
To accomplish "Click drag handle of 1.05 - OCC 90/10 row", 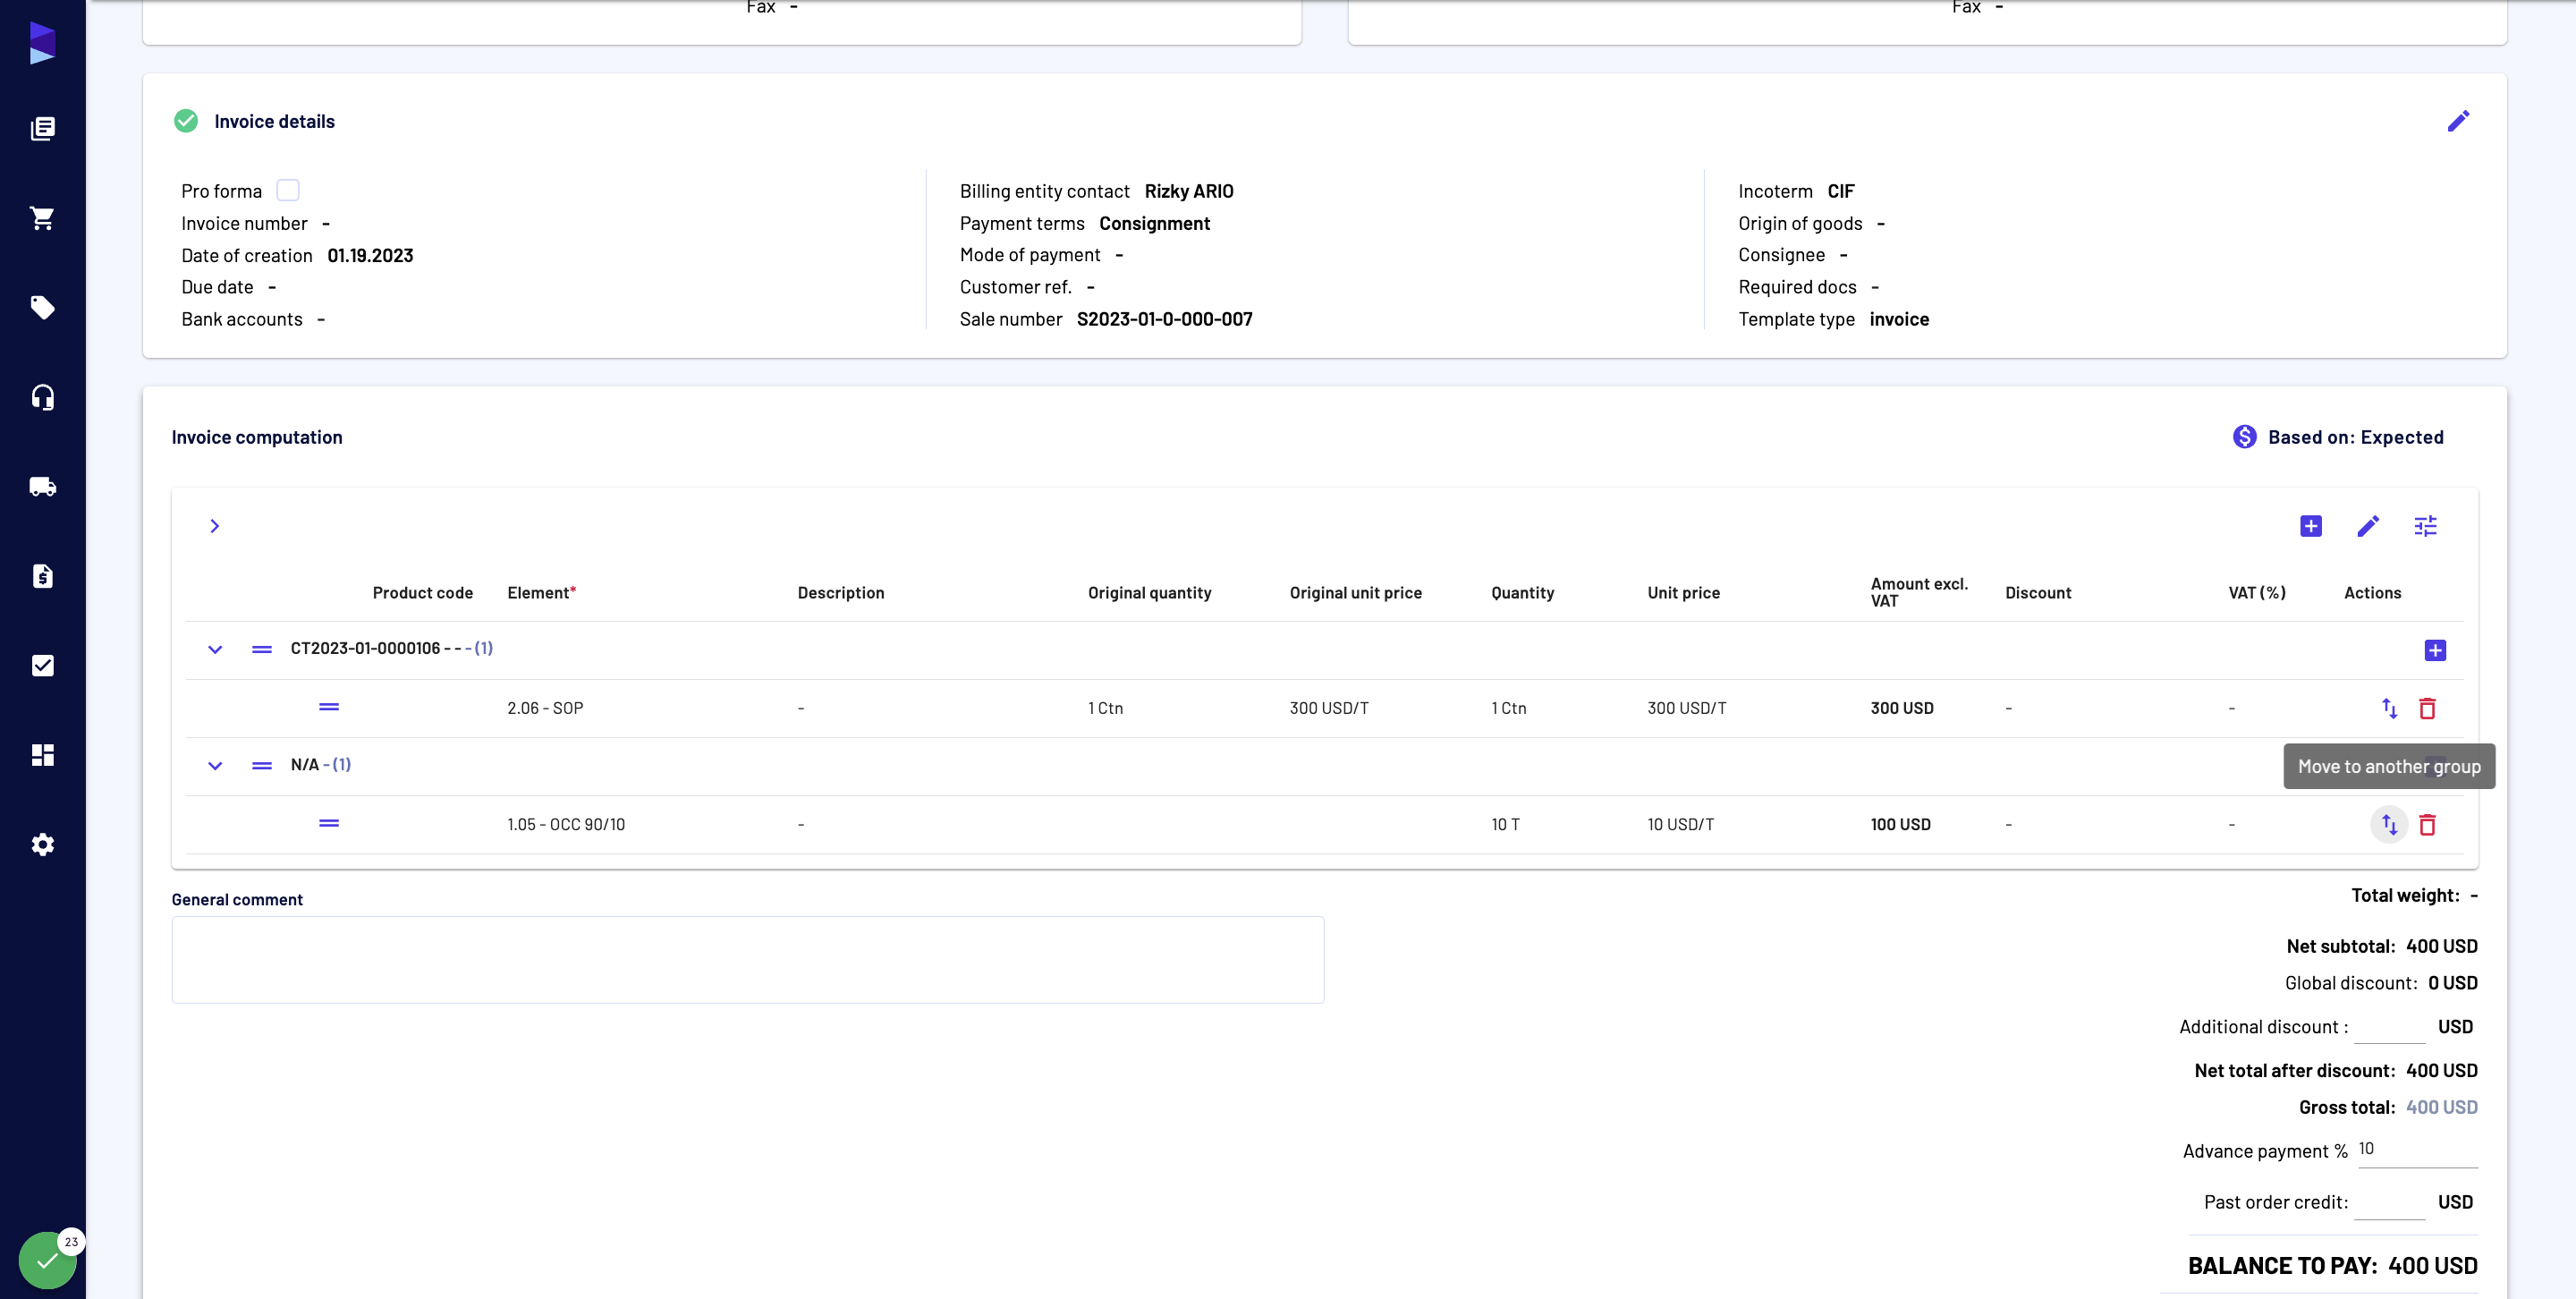I will tap(329, 823).
